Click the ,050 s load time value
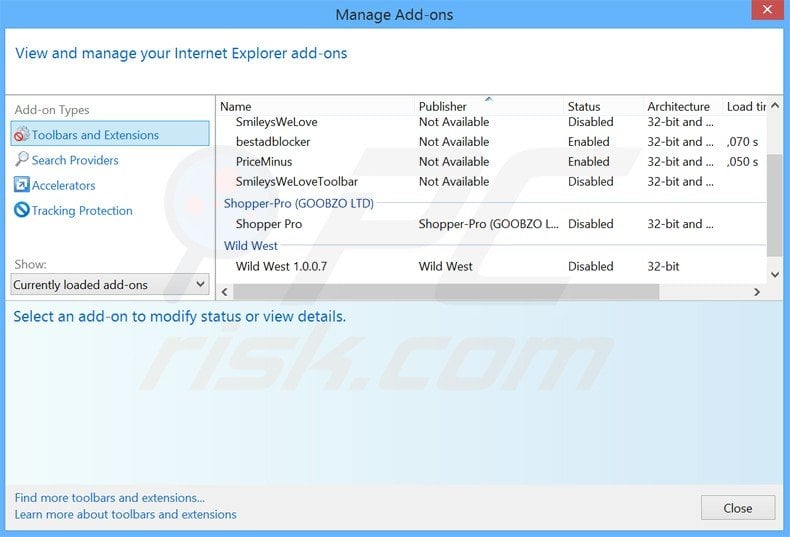 click(x=742, y=162)
